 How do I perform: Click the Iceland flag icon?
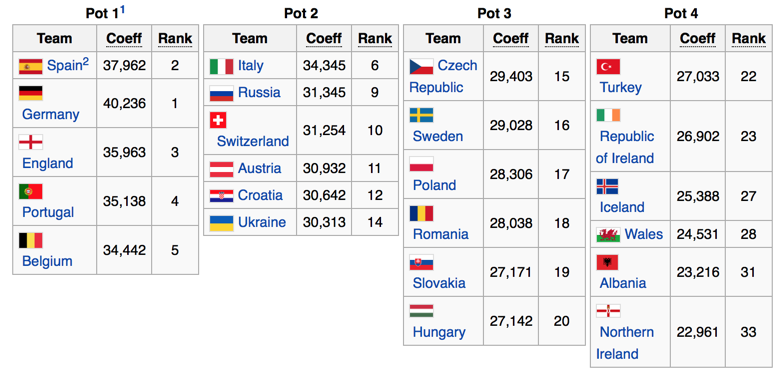607,186
